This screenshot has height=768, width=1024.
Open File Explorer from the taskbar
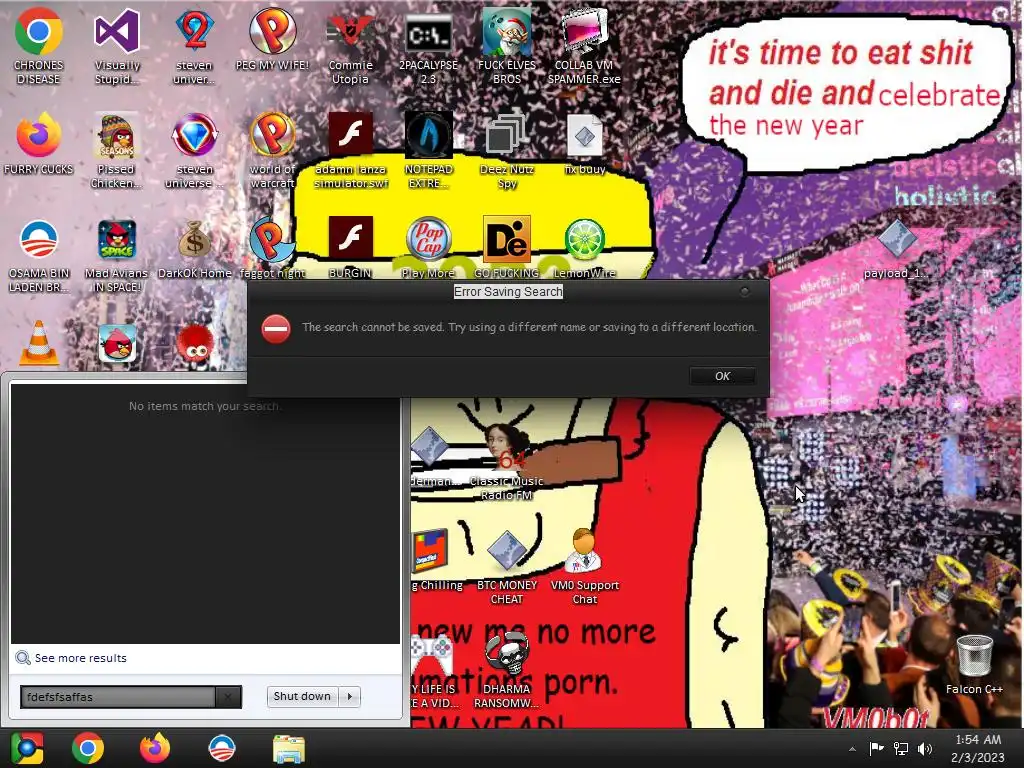click(x=289, y=748)
